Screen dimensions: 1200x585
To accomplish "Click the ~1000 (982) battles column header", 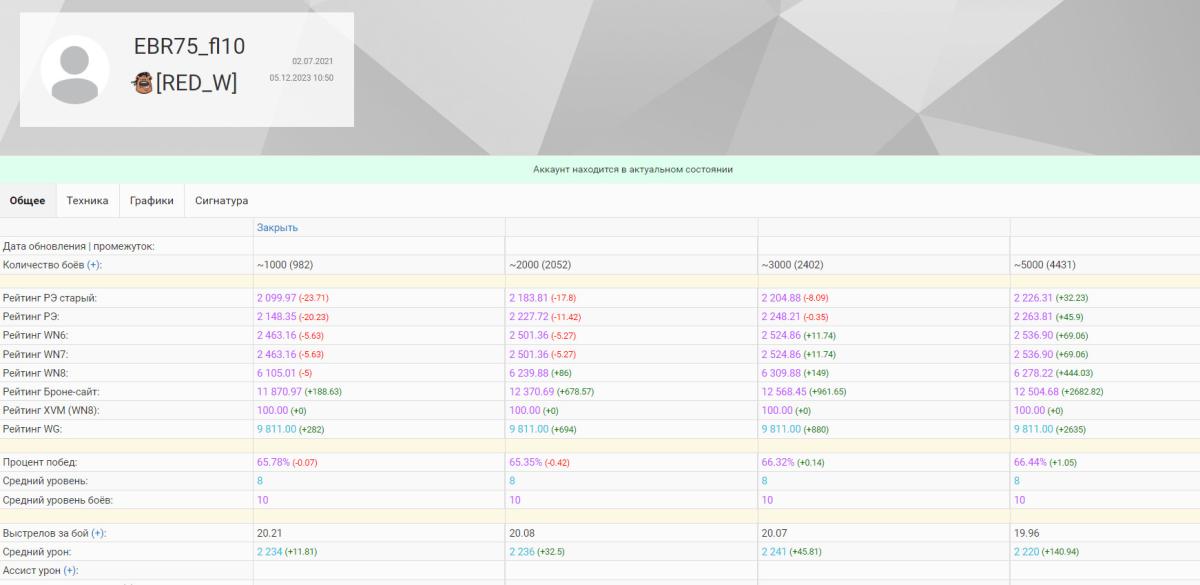I will [x=289, y=265].
